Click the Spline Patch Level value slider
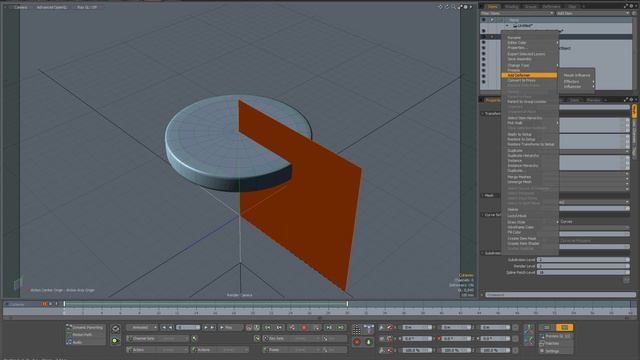This screenshot has width=640, height=360. click(583, 272)
